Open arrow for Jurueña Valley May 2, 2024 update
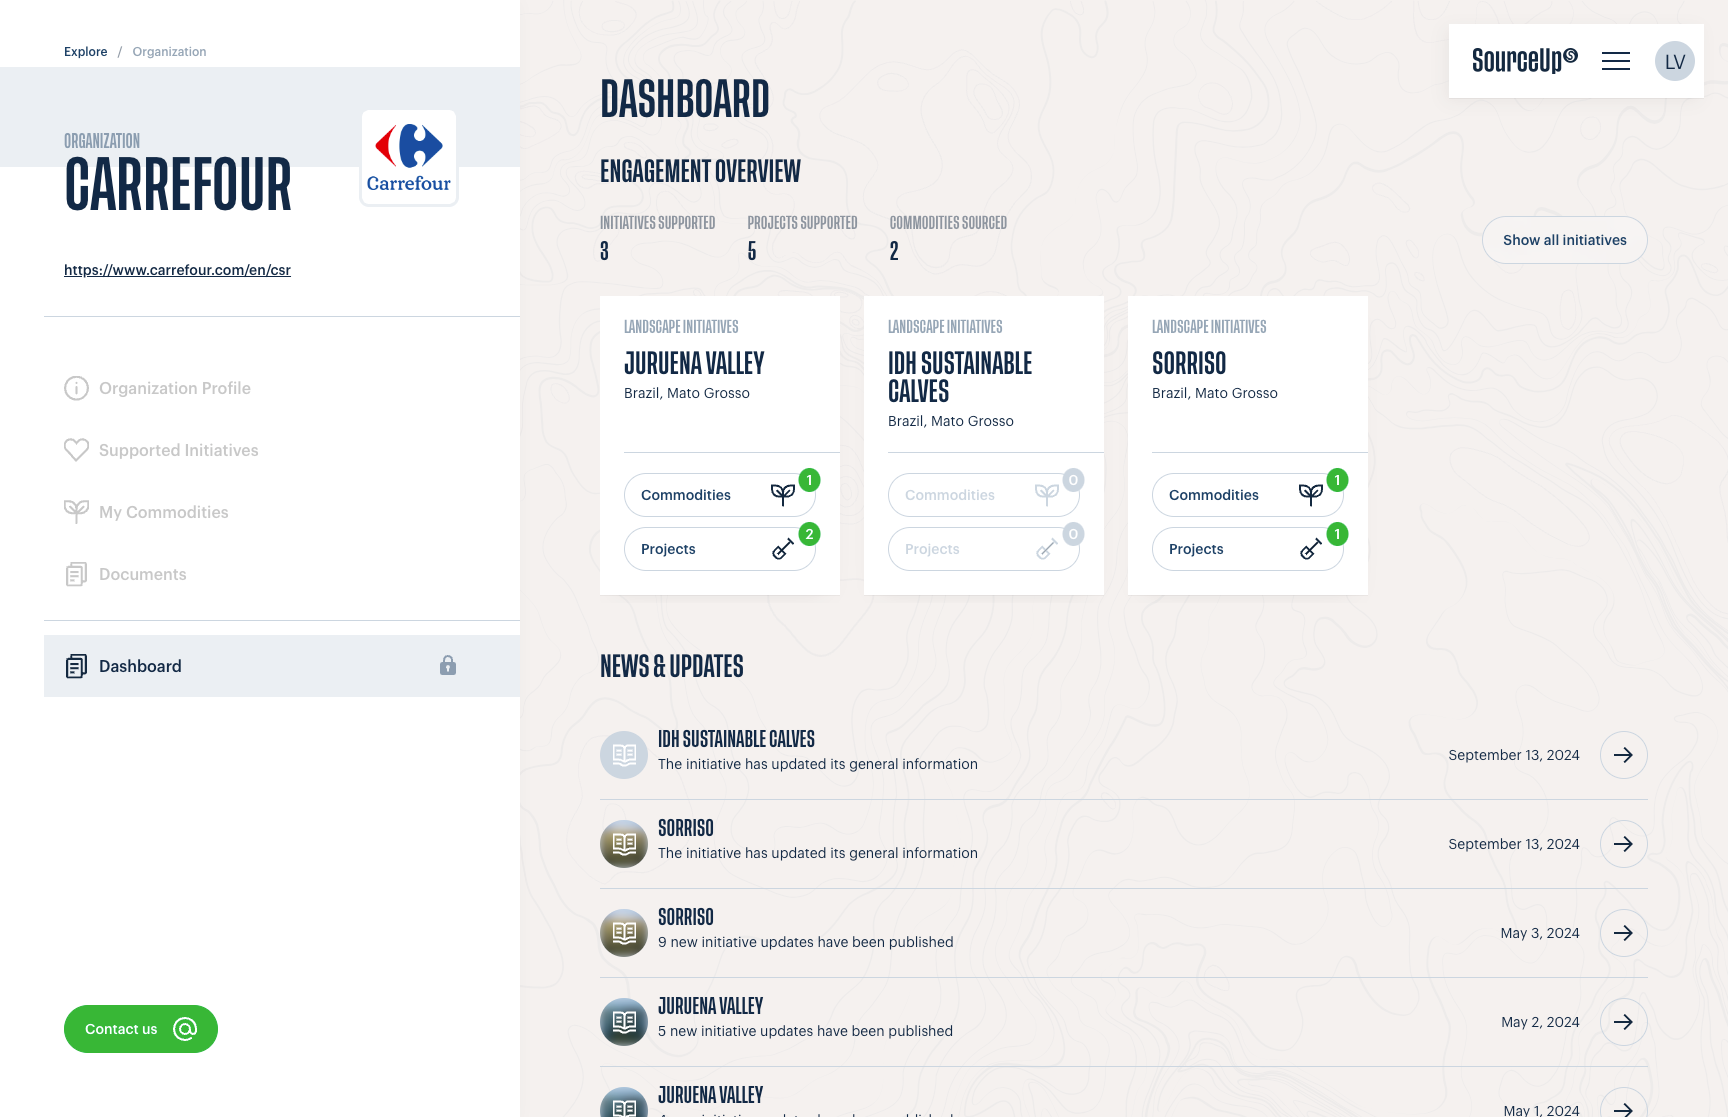 pos(1623,1022)
